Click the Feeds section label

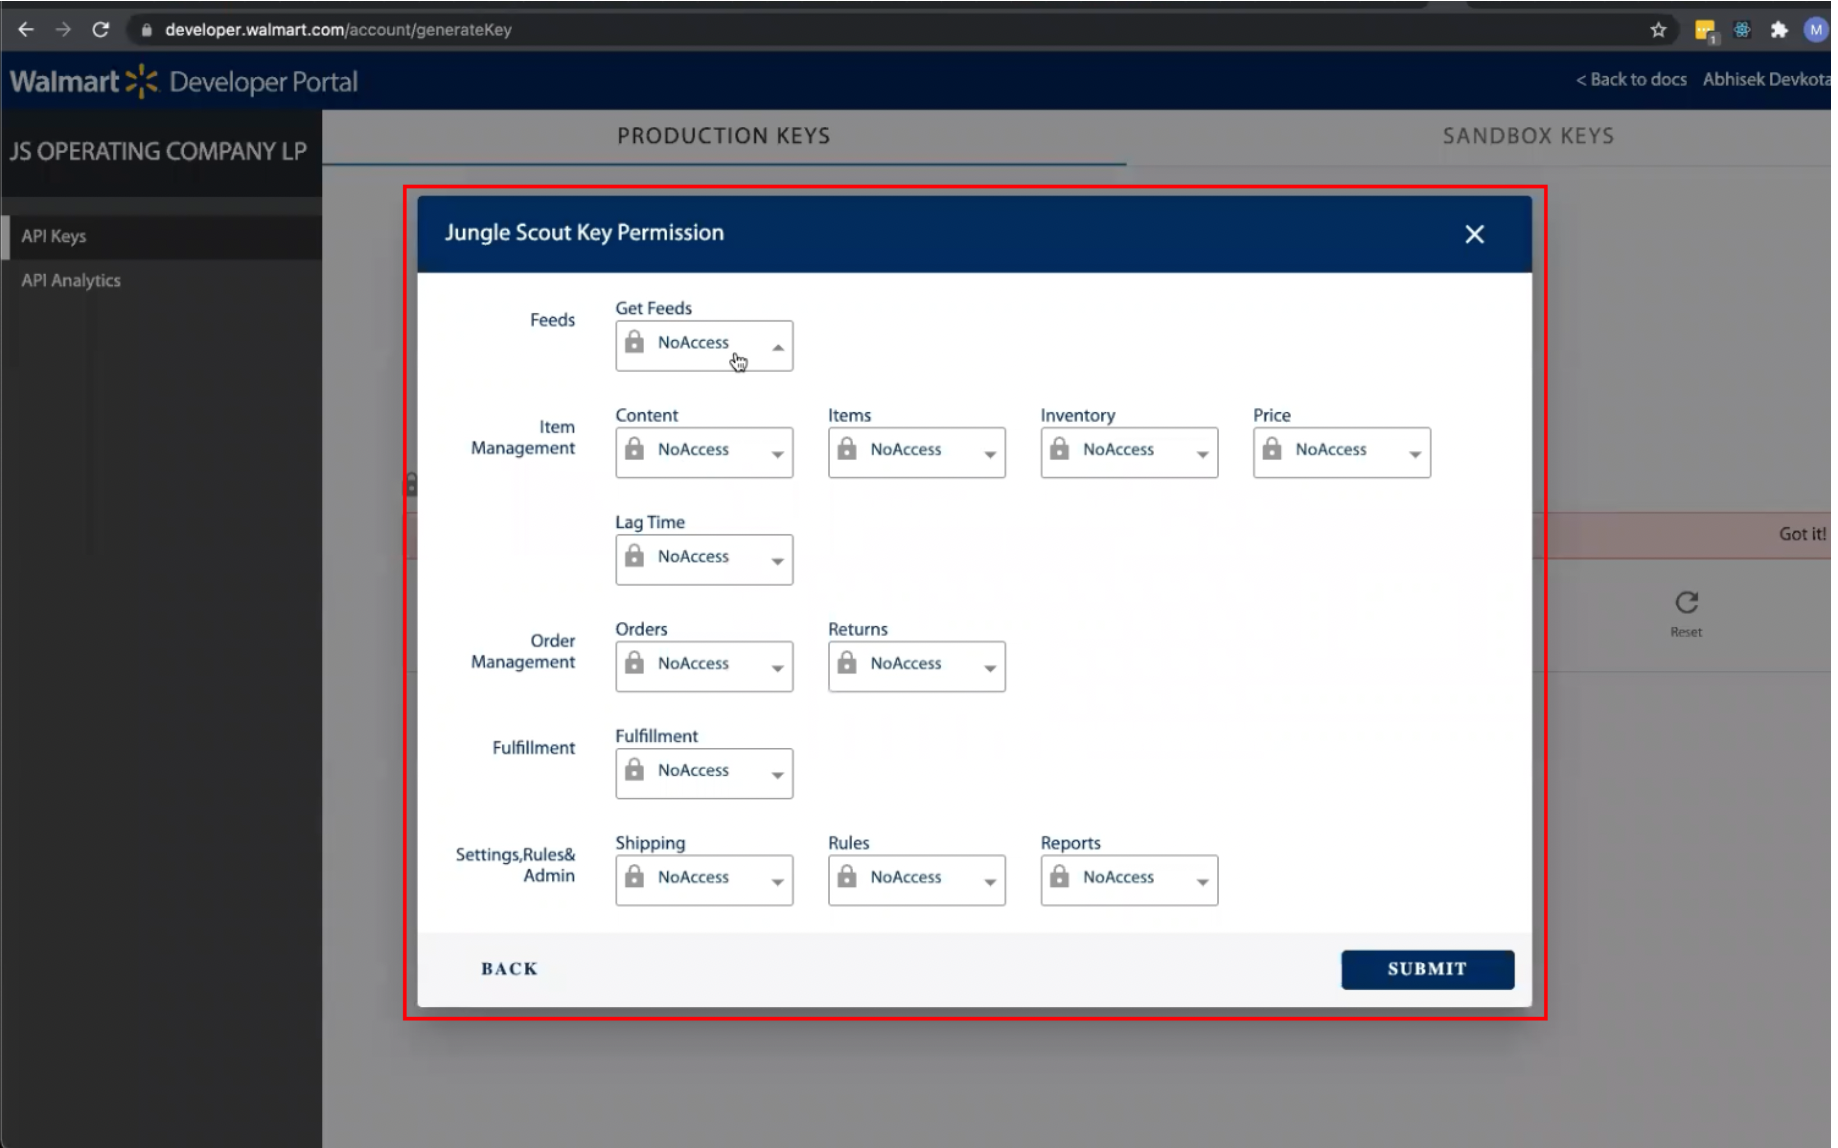click(x=552, y=320)
